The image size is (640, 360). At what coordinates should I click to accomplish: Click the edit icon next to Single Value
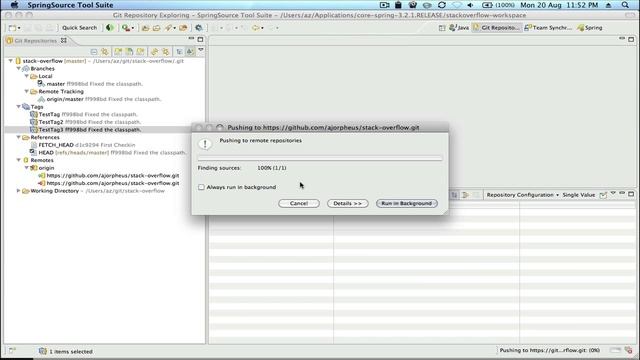point(603,195)
